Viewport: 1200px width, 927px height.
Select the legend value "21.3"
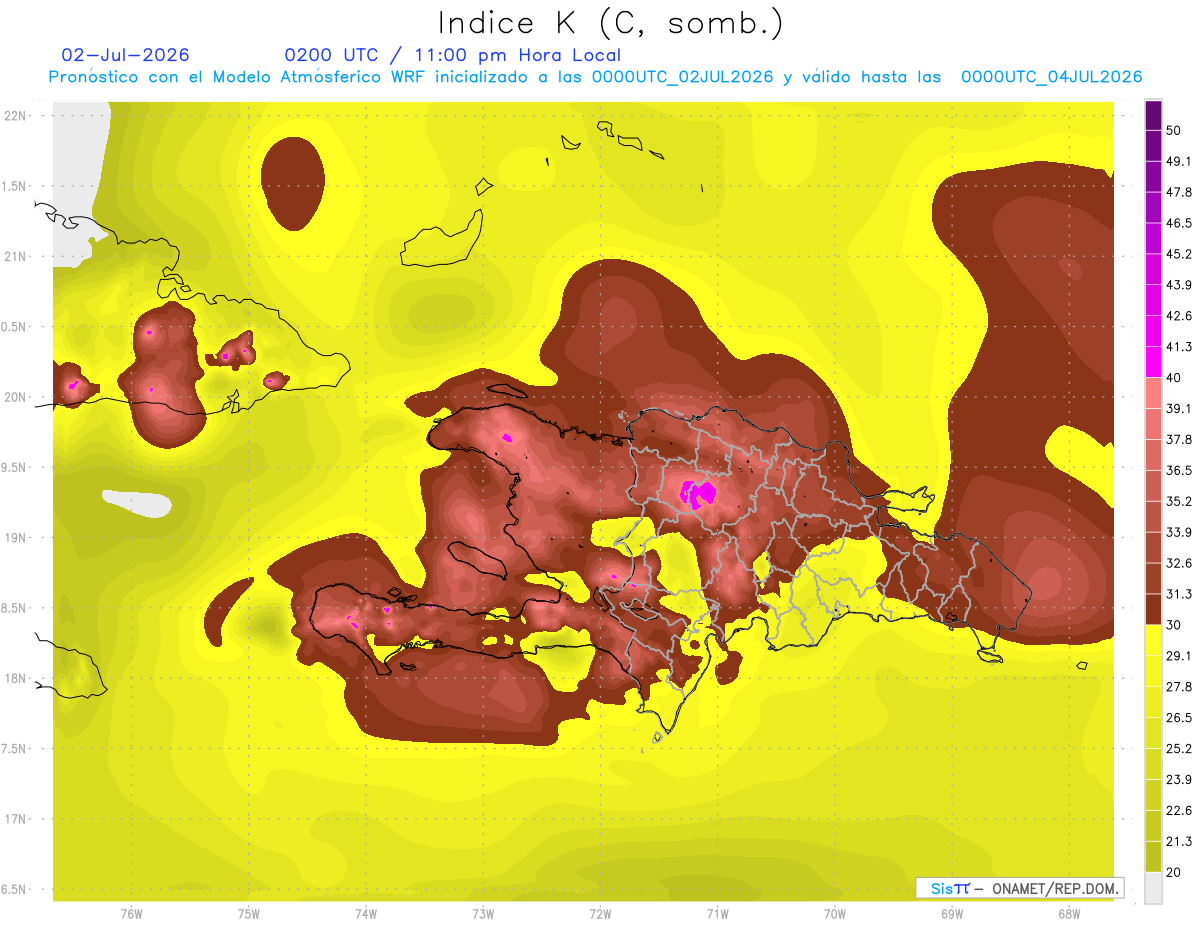1179,841
